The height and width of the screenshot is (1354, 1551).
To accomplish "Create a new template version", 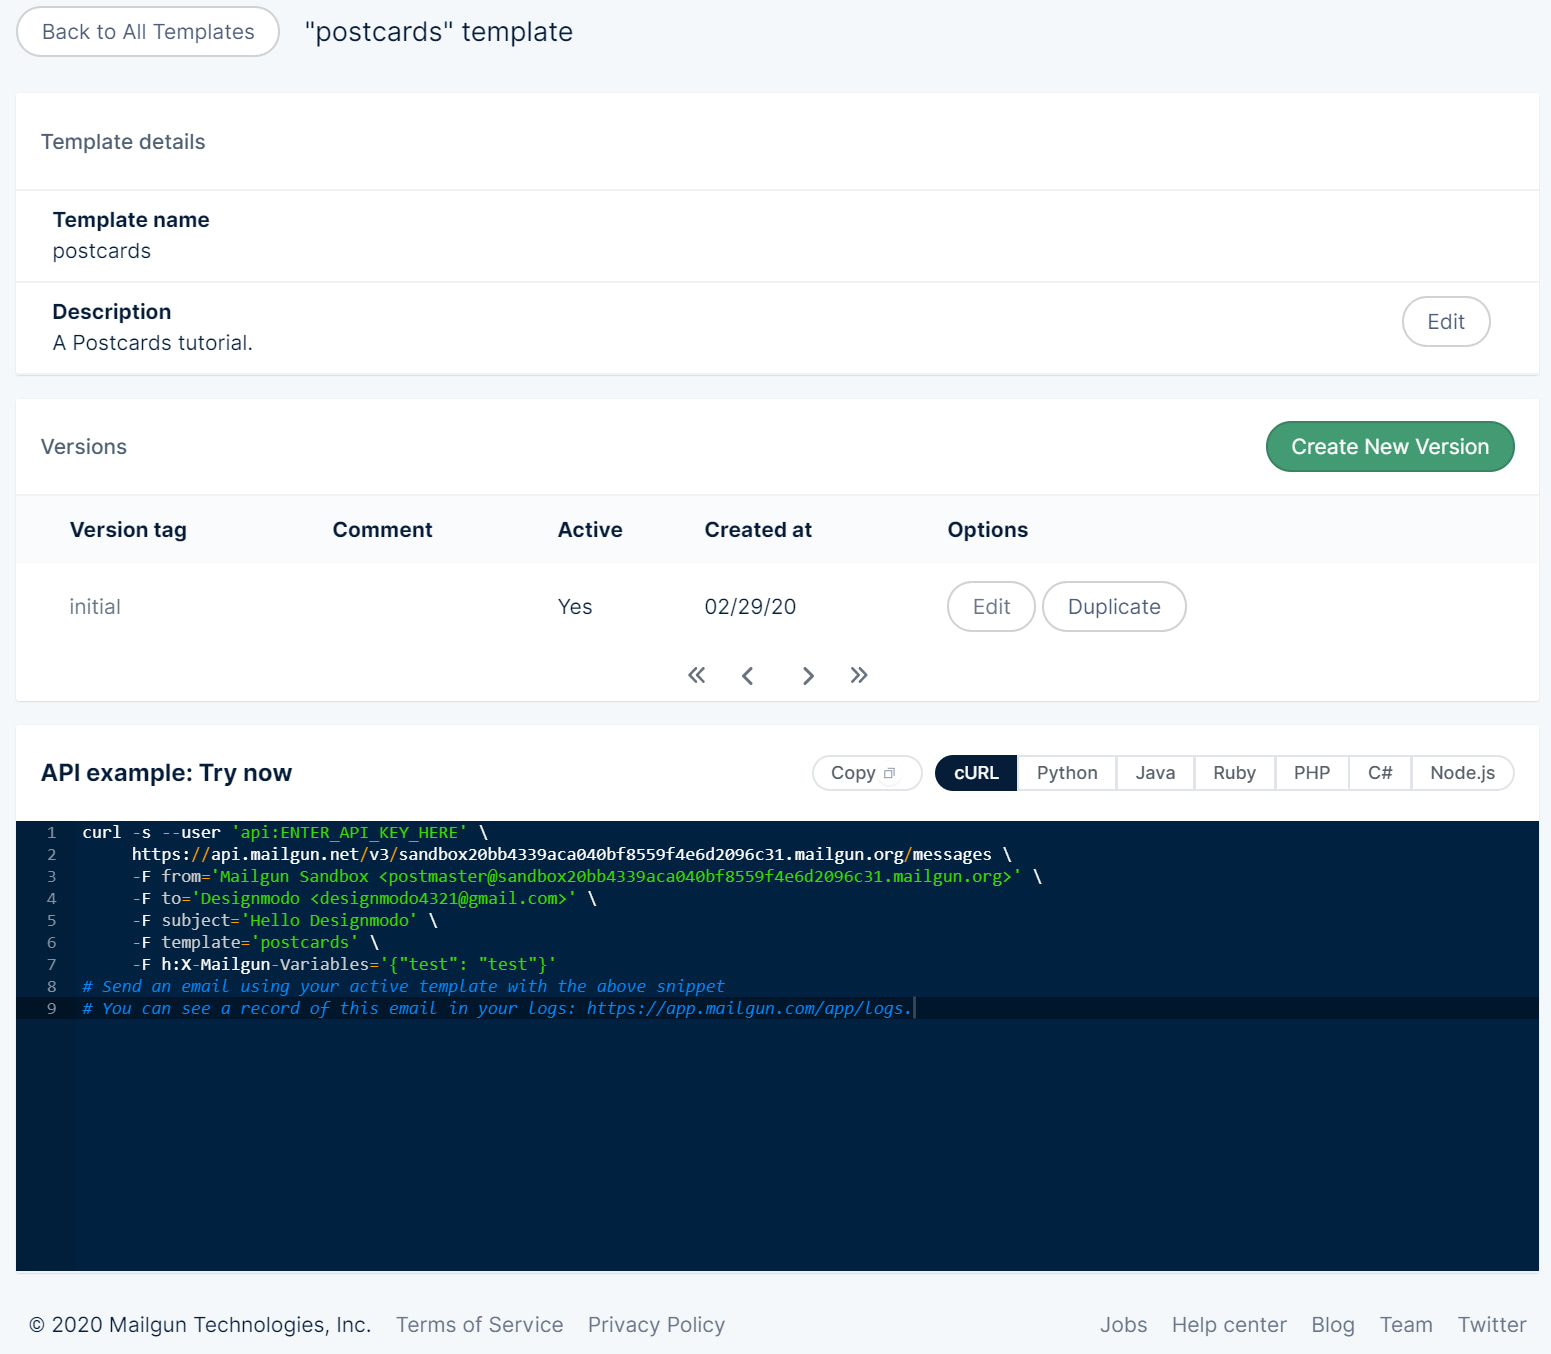I will (x=1390, y=447).
